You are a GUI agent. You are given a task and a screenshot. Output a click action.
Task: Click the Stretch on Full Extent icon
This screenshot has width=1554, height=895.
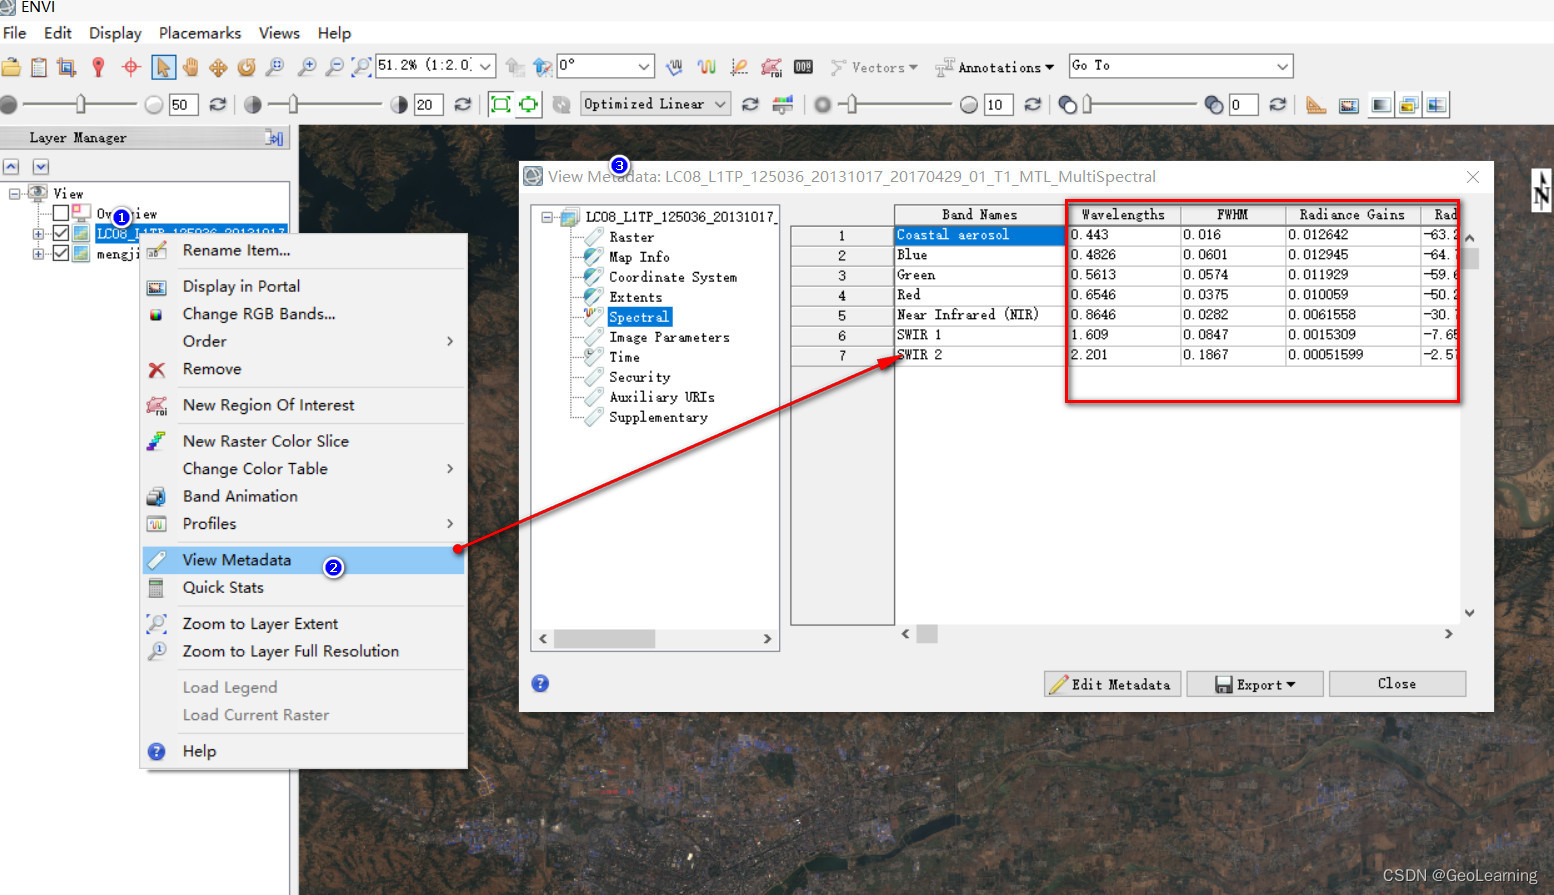tap(500, 104)
